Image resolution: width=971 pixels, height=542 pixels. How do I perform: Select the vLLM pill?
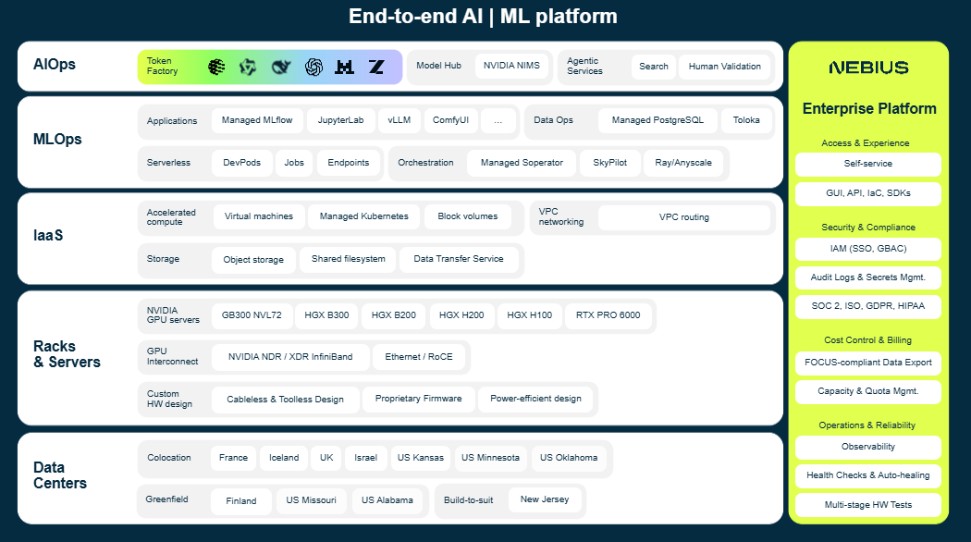tap(399, 120)
